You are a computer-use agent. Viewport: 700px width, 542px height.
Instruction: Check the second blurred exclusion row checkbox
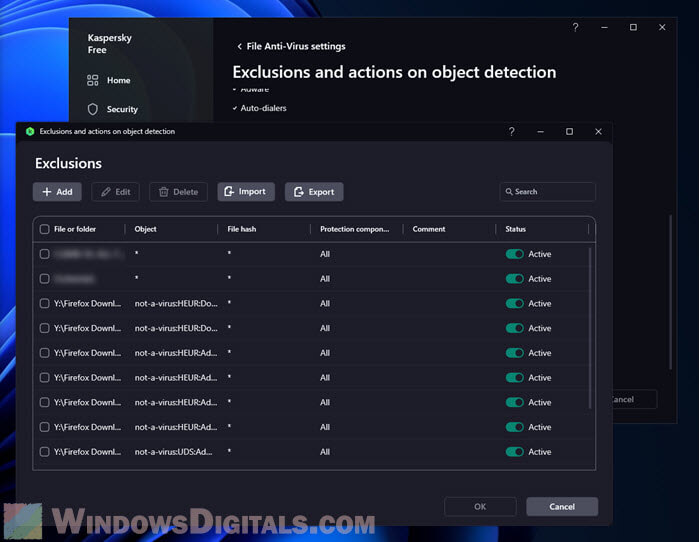44,279
